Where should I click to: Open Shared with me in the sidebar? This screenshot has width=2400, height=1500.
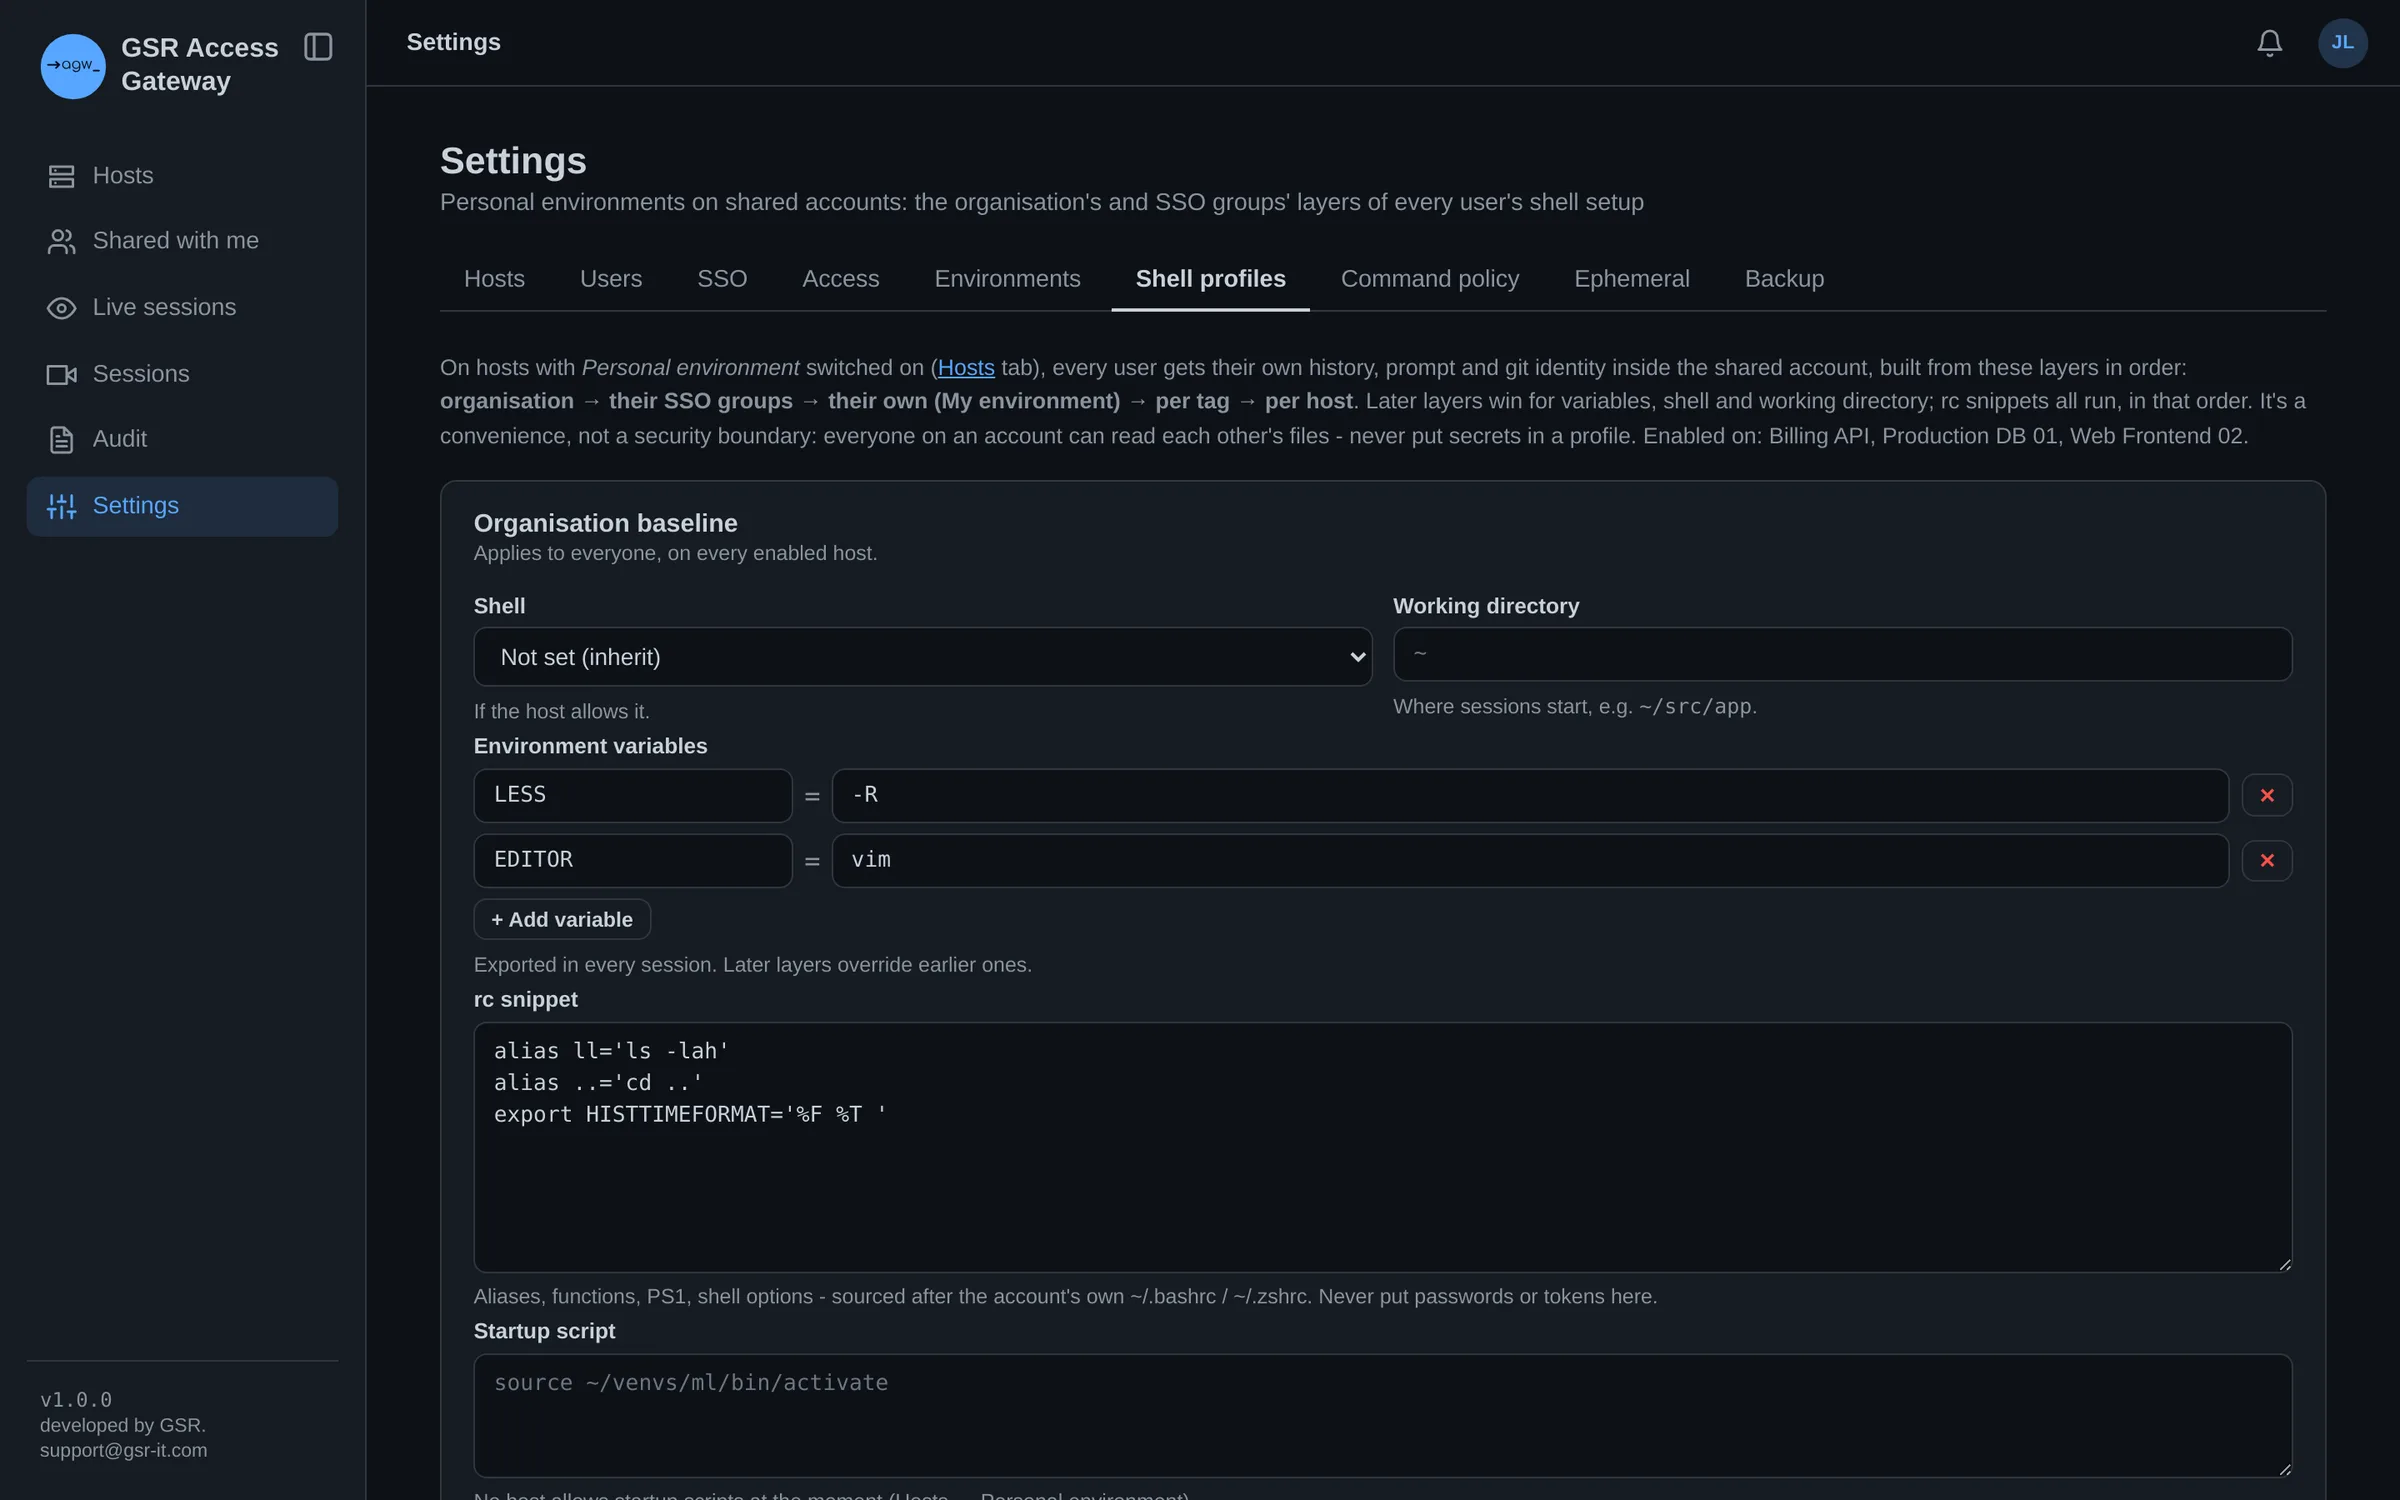(182, 241)
